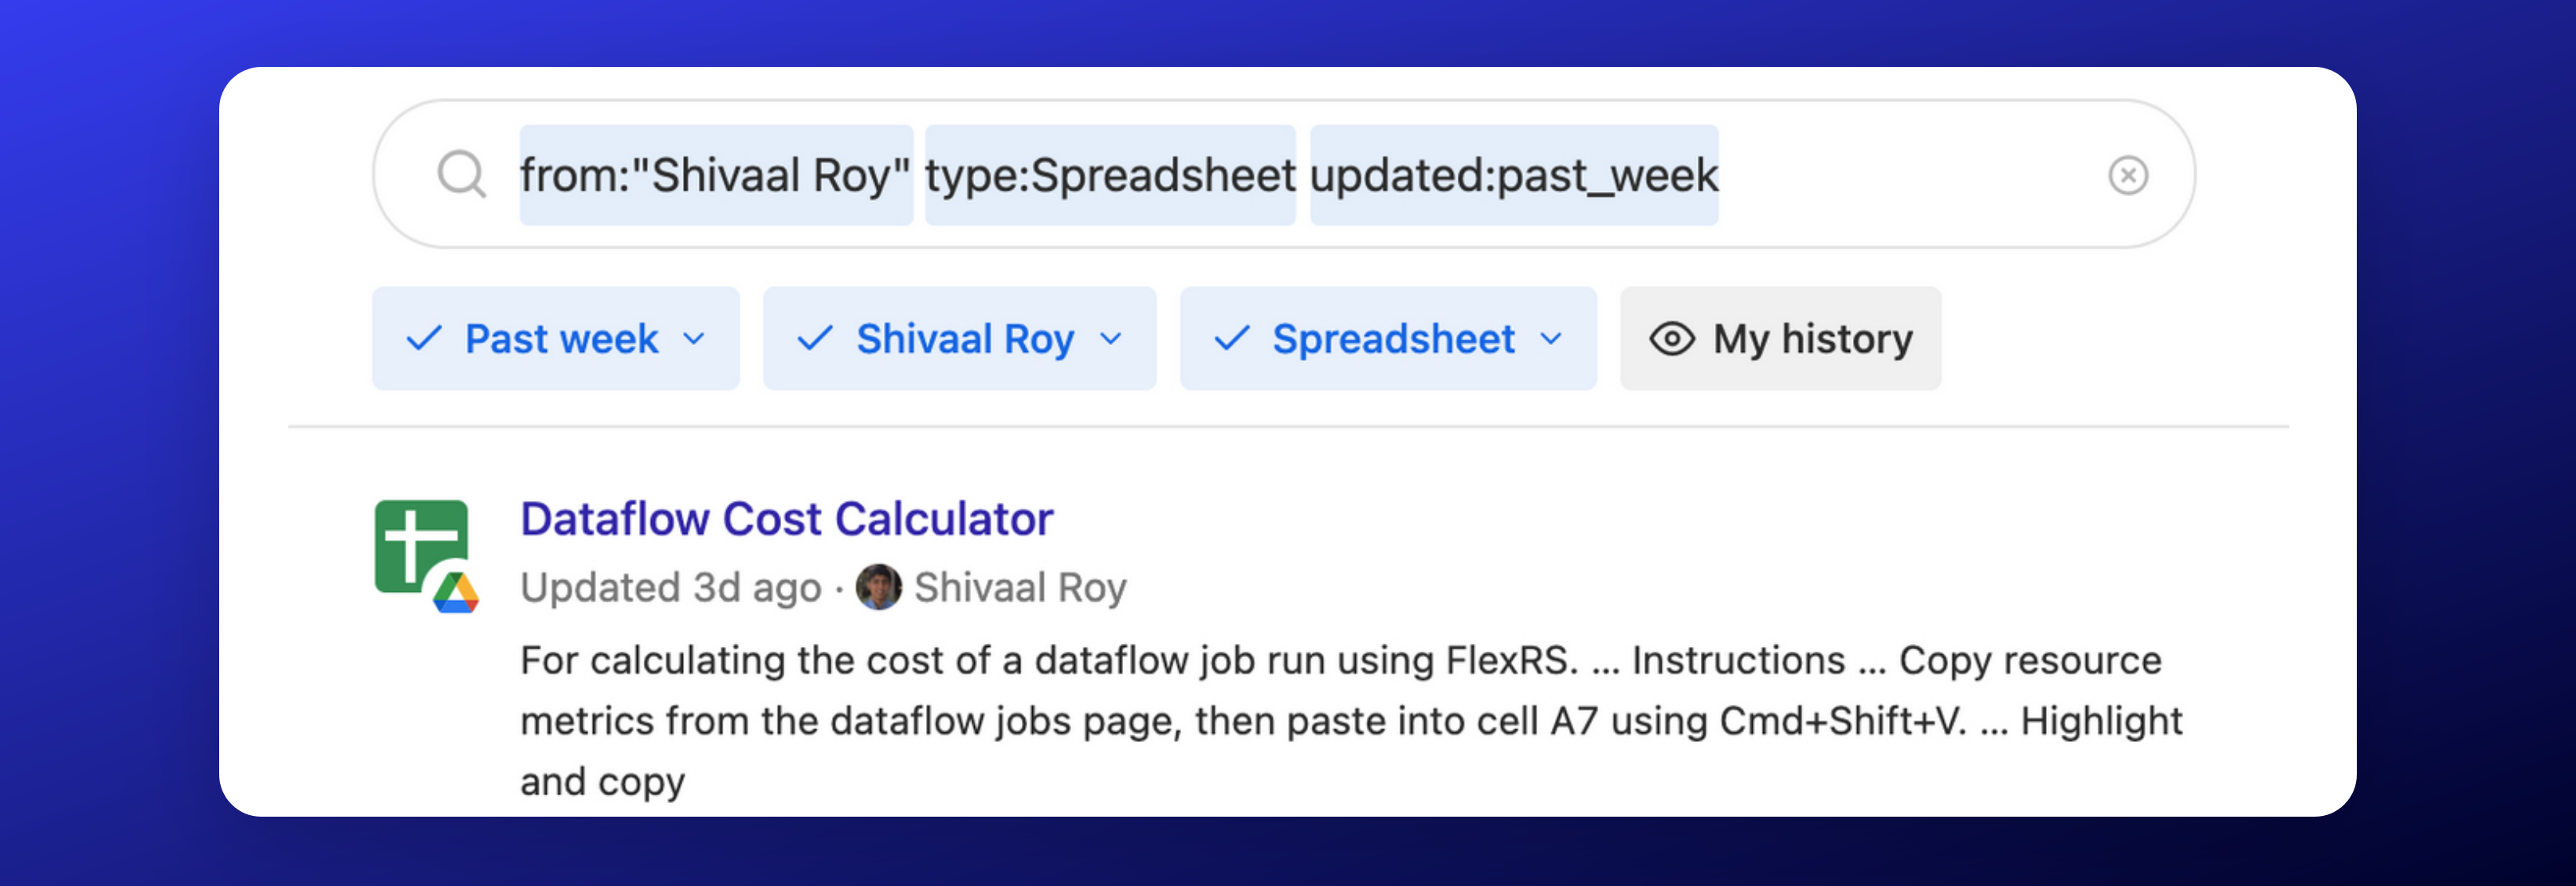Screen dimensions: 2576x886
Task: Select the updated:past_week search token
Action: 1513,175
